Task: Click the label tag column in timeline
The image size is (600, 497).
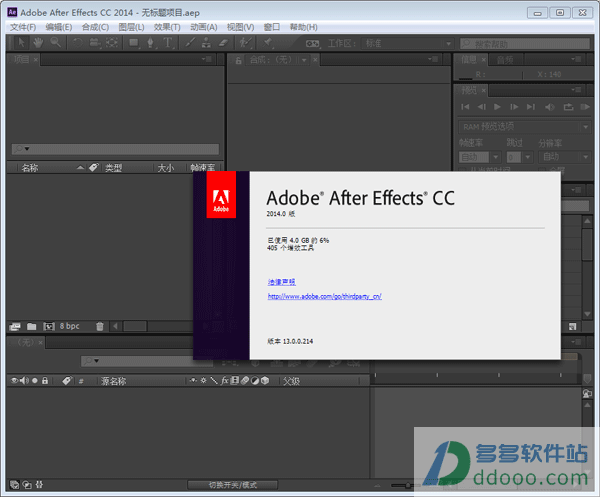Action: tap(67, 381)
